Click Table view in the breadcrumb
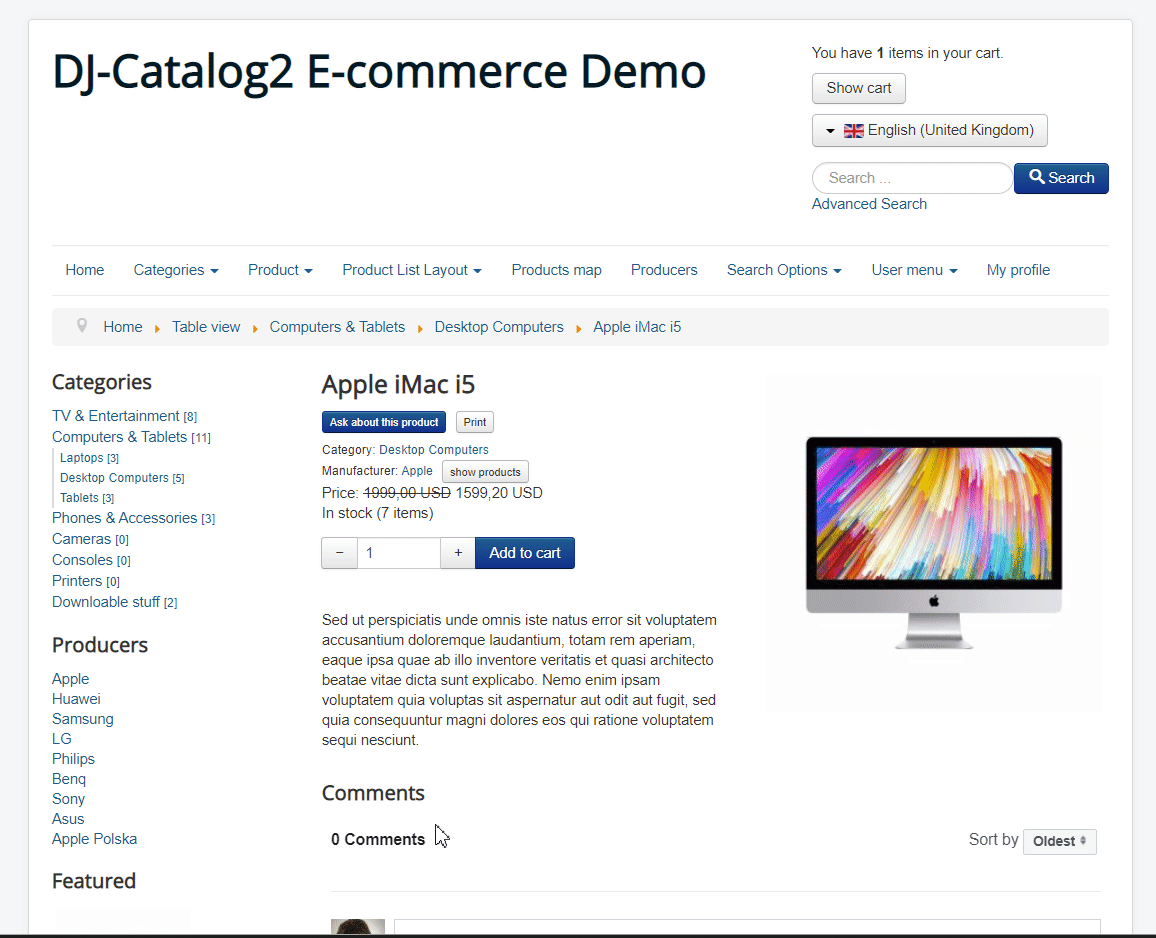This screenshot has height=938, width=1156. [206, 327]
